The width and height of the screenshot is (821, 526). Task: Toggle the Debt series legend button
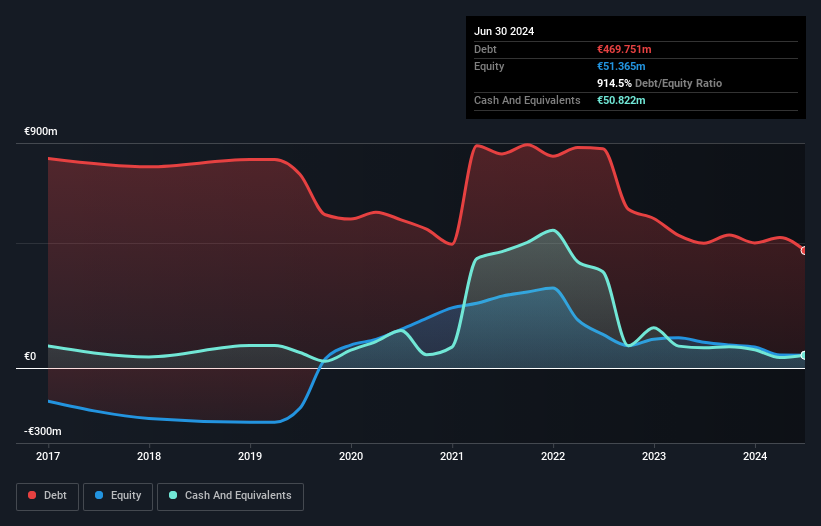48,496
